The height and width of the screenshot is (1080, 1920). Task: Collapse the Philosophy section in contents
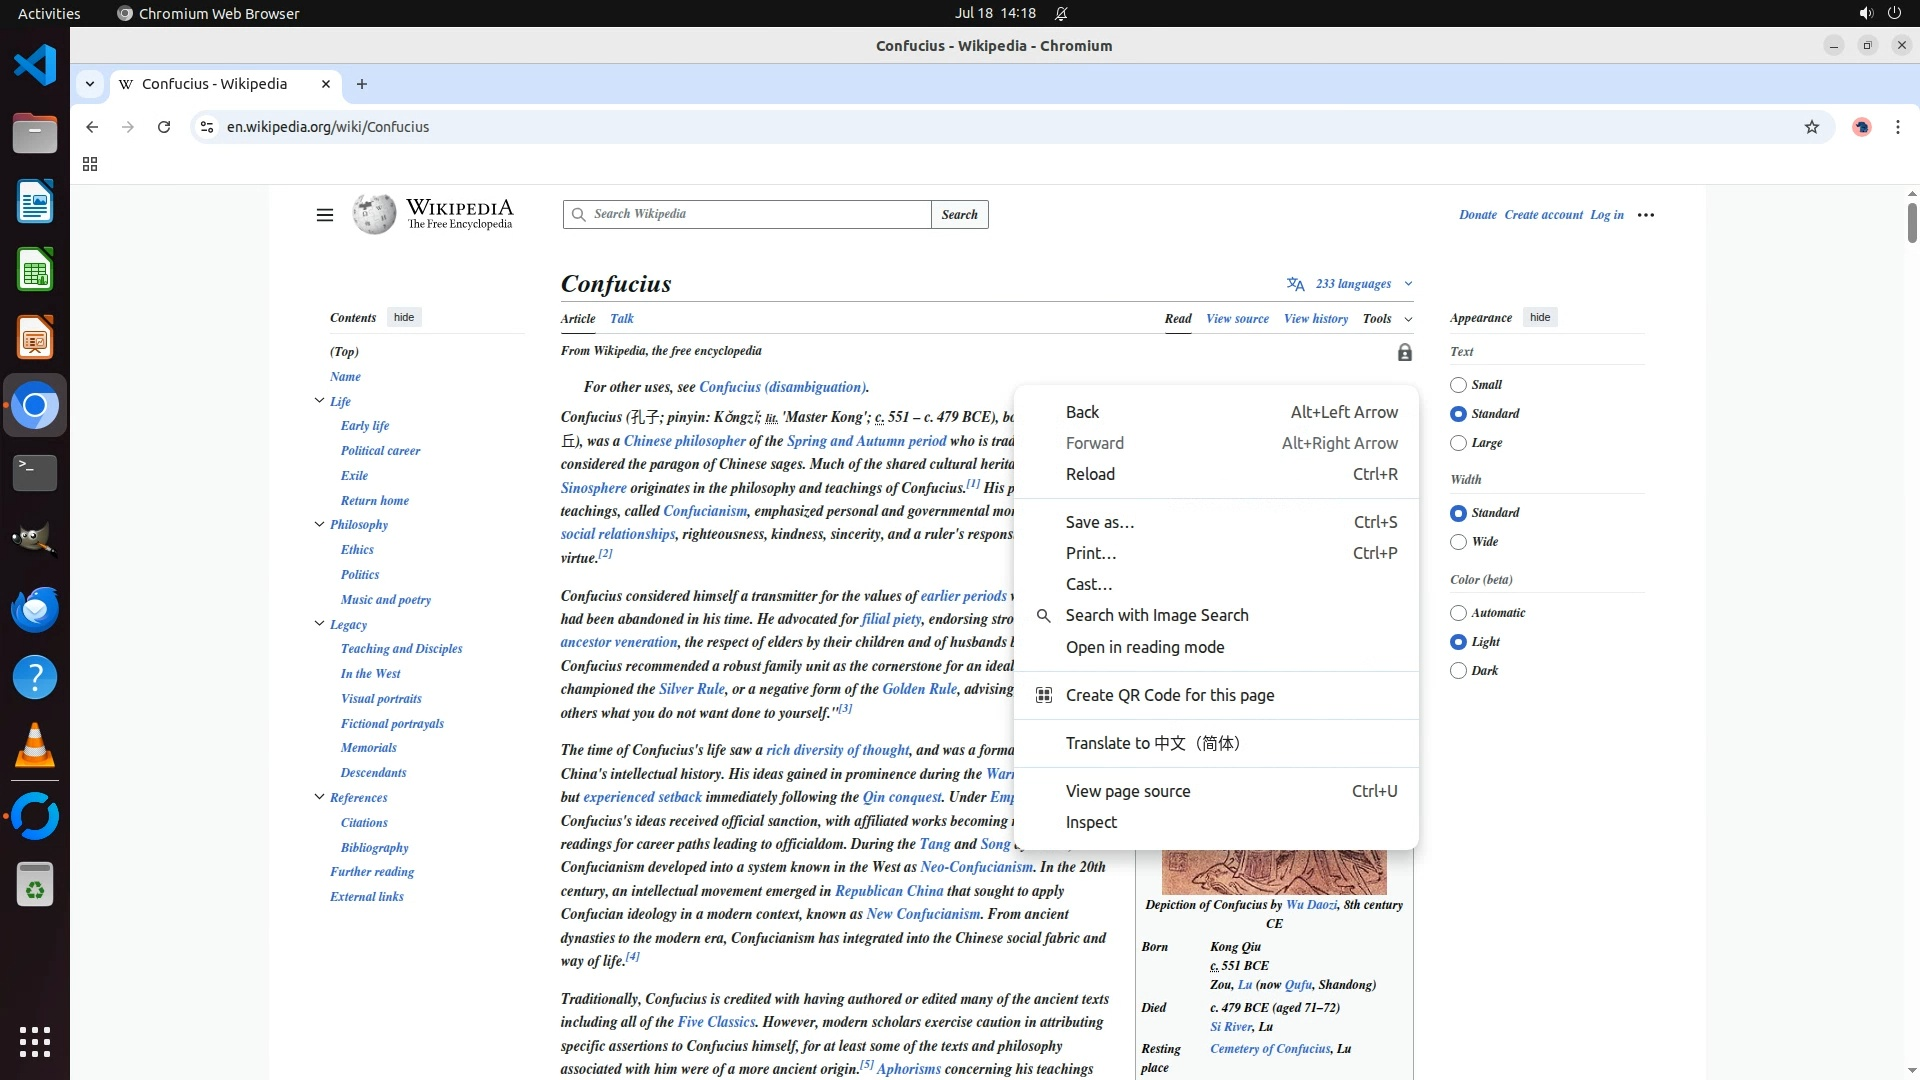pyautogui.click(x=319, y=524)
